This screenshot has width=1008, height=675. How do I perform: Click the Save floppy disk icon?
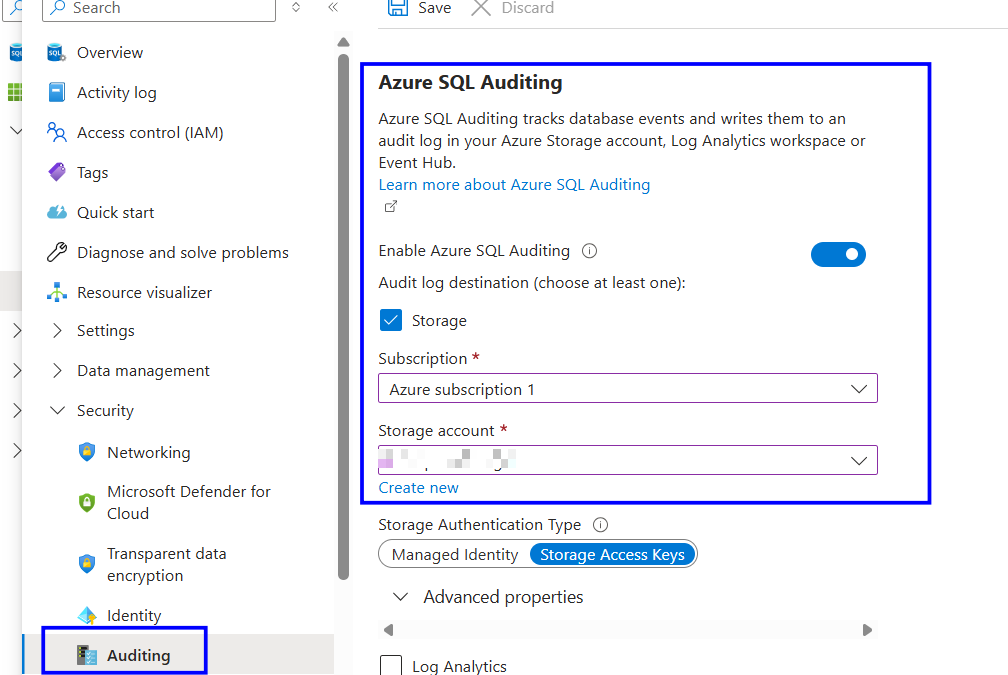[x=397, y=8]
